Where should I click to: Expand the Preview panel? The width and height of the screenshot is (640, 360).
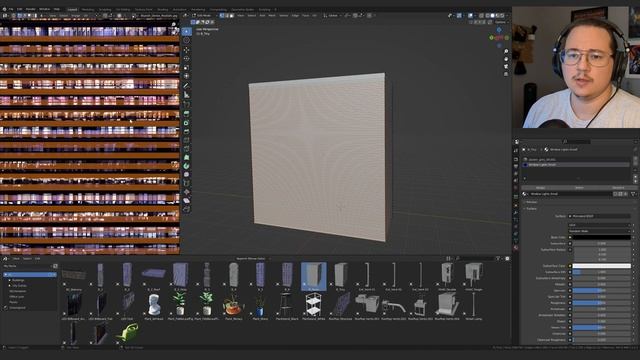(531, 202)
